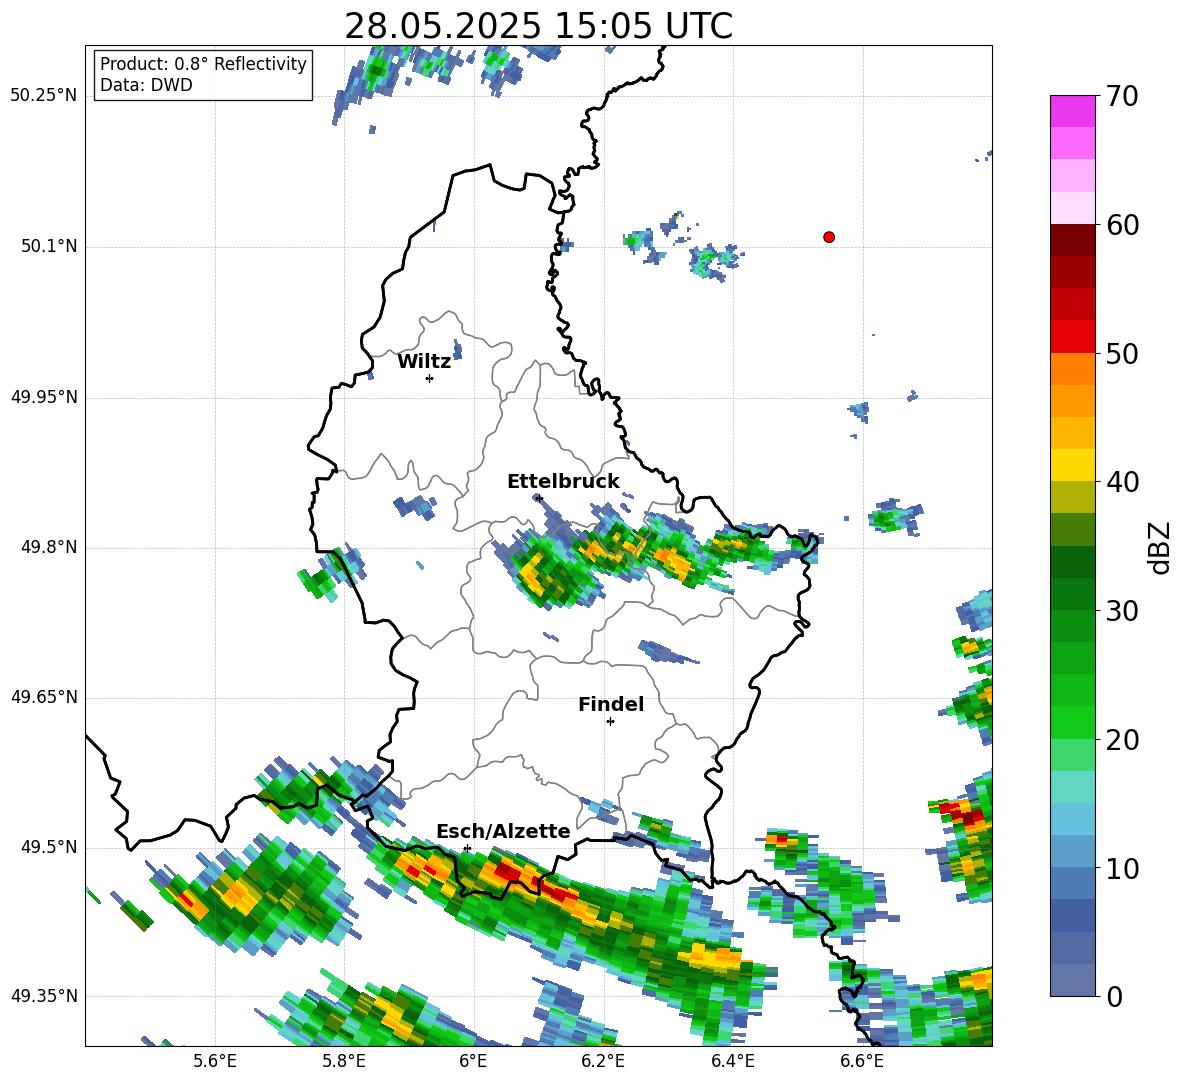1184x1081 pixels.
Task: Click the red dot marker on the map
Action: 829,237
